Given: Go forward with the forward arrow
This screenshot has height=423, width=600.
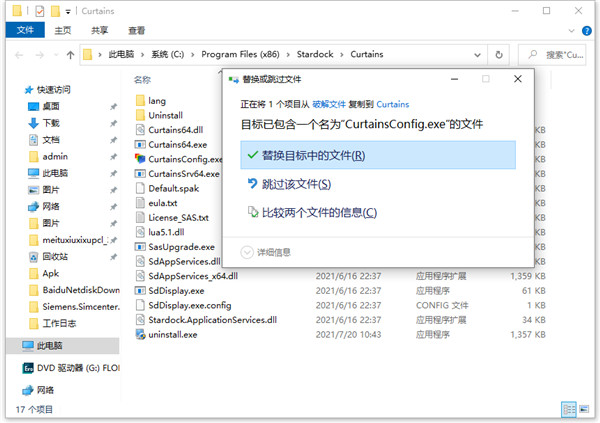Looking at the screenshot, I should click(39, 55).
